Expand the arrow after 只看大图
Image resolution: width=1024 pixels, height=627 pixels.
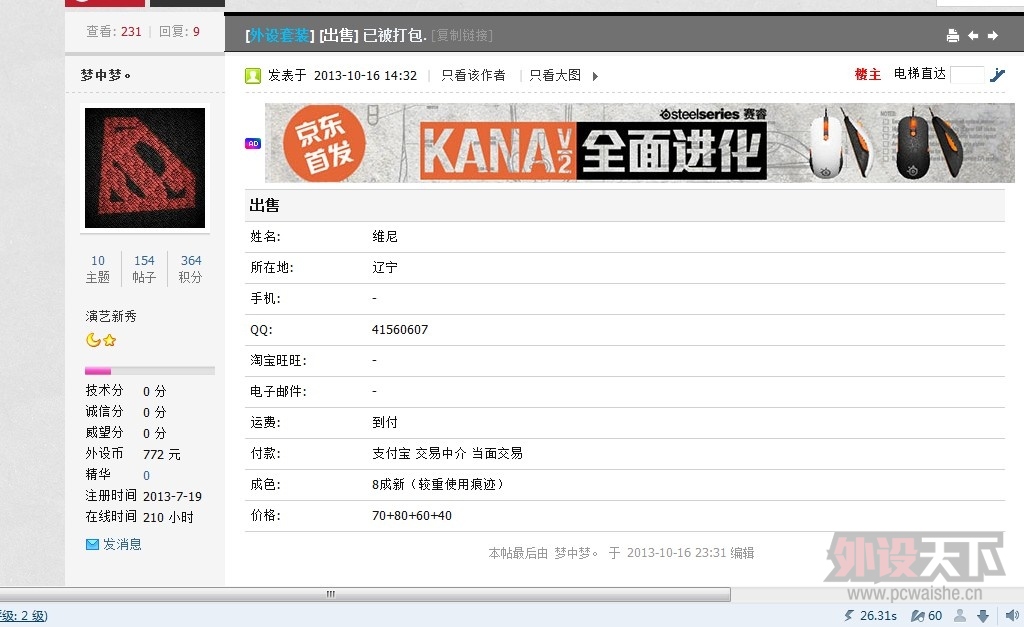click(595, 76)
